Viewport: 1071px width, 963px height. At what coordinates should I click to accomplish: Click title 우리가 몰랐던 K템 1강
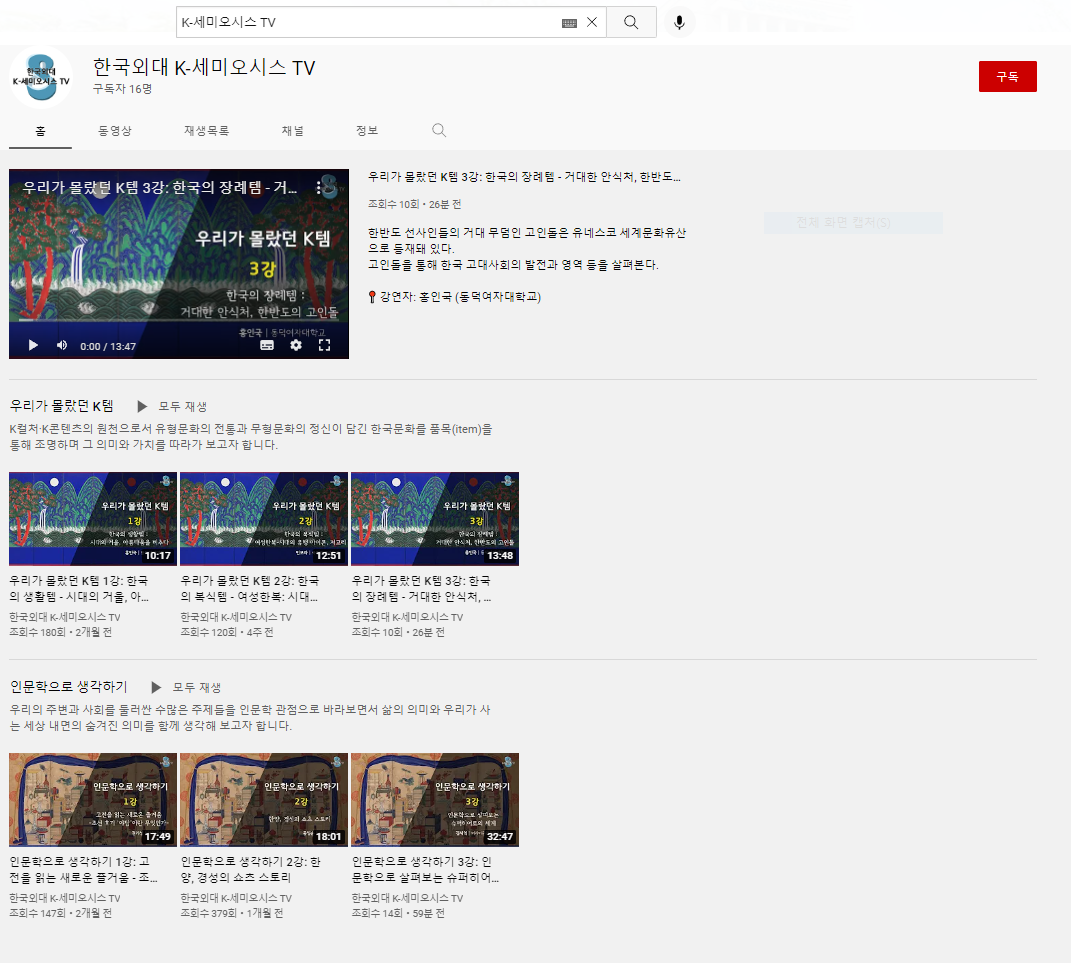[x=79, y=589]
